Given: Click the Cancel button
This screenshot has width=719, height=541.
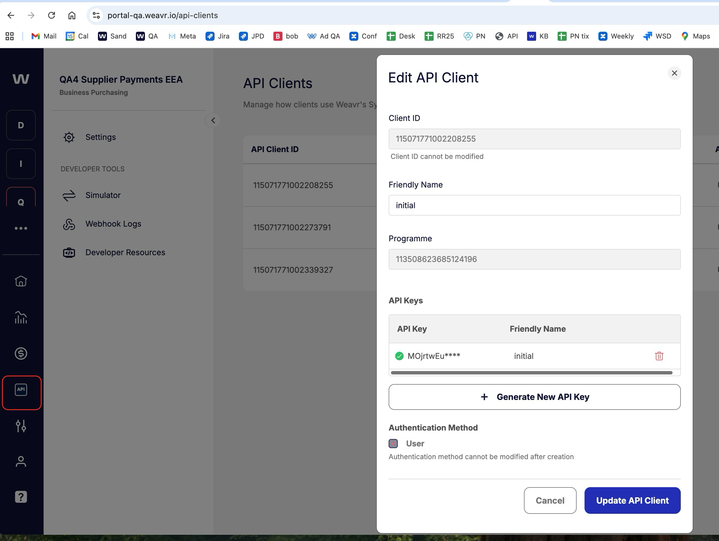Looking at the screenshot, I should [550, 500].
